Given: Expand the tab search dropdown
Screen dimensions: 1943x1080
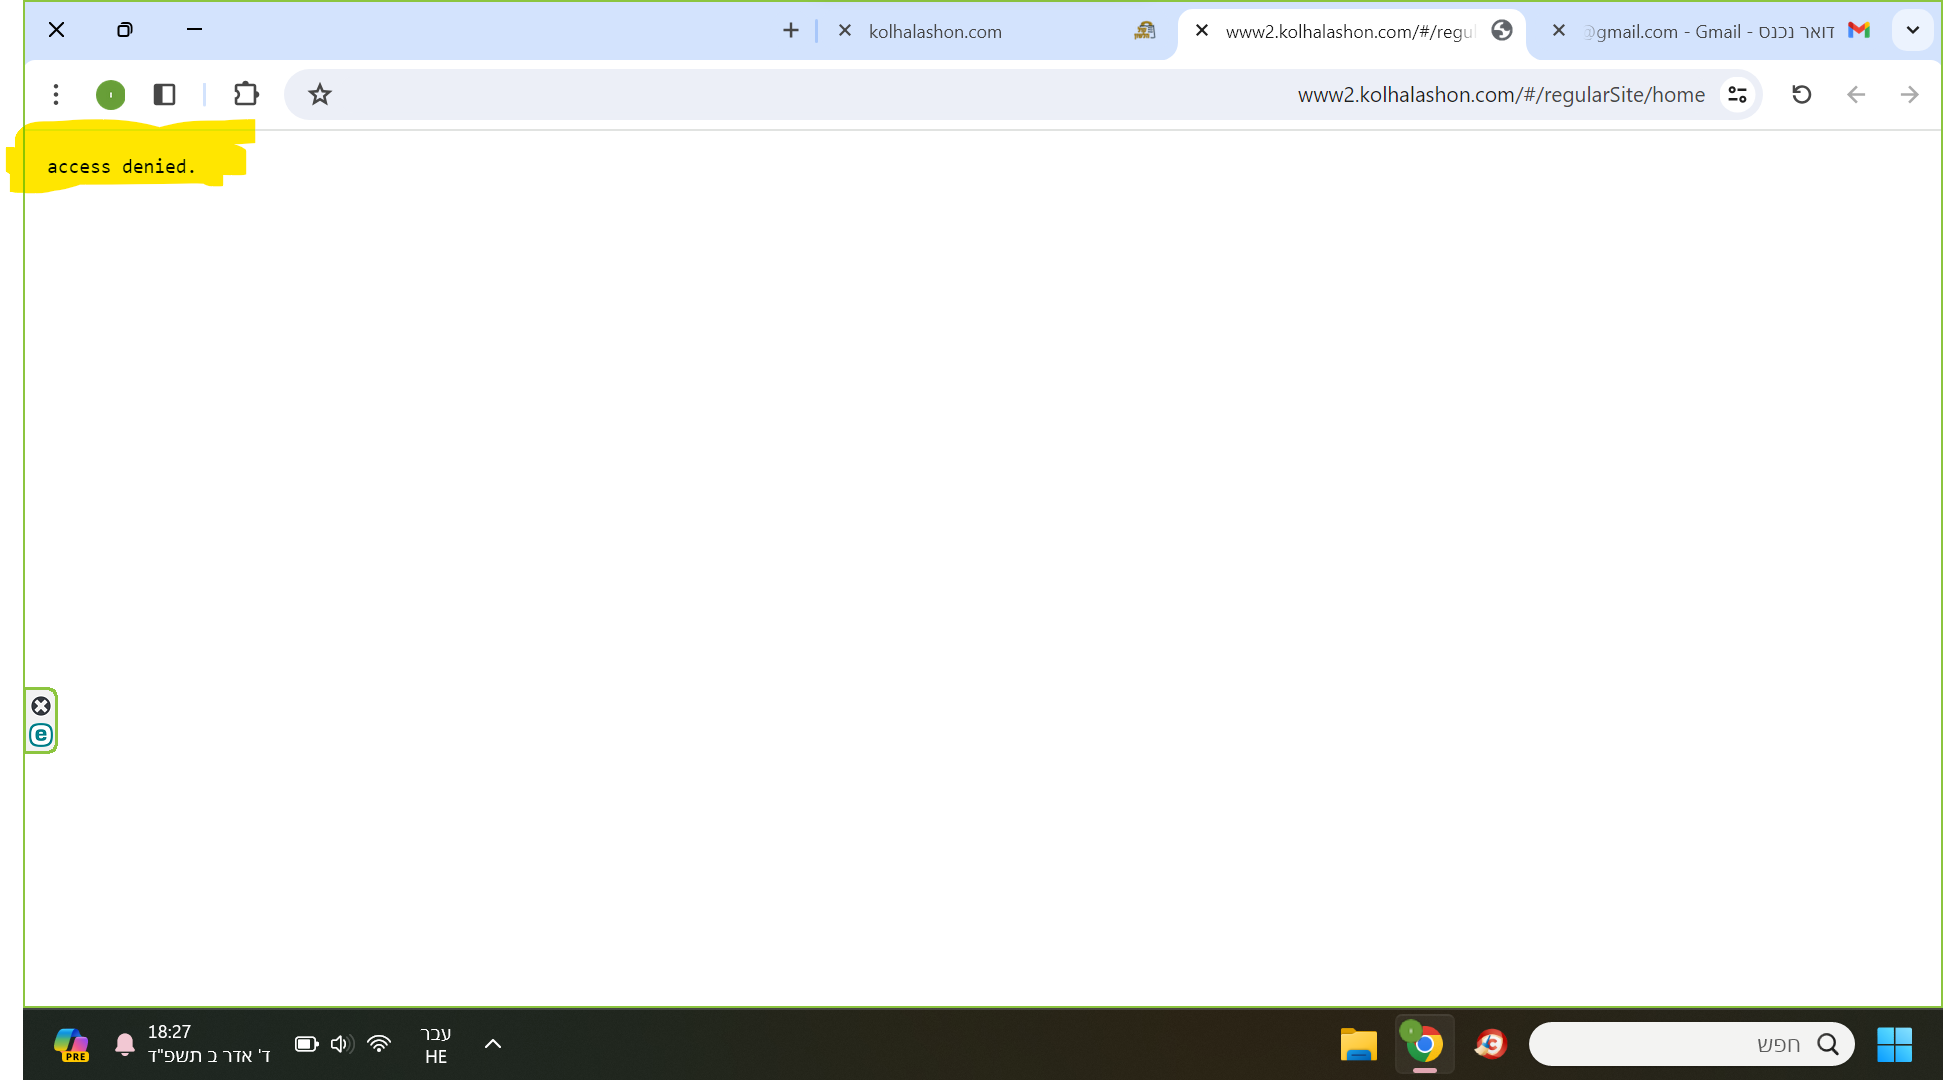Looking at the screenshot, I should tap(1912, 30).
